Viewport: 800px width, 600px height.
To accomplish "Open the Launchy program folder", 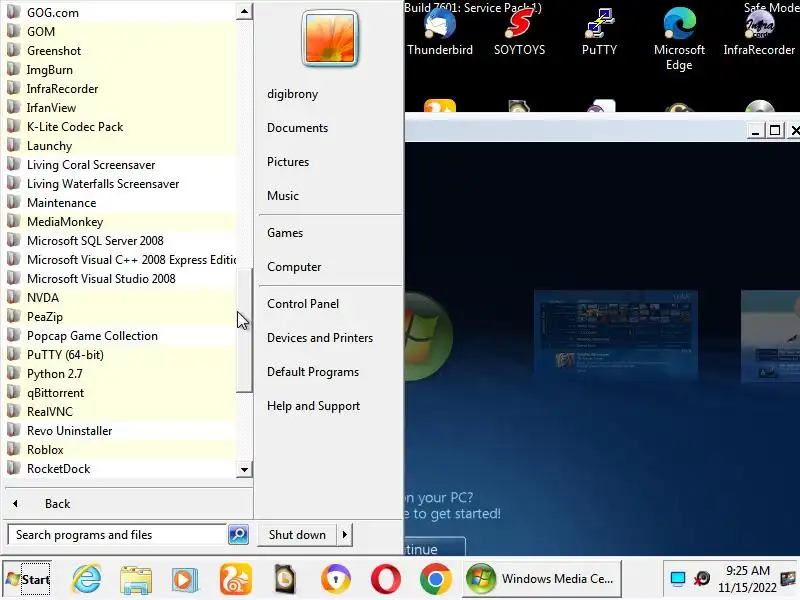I will [120, 145].
